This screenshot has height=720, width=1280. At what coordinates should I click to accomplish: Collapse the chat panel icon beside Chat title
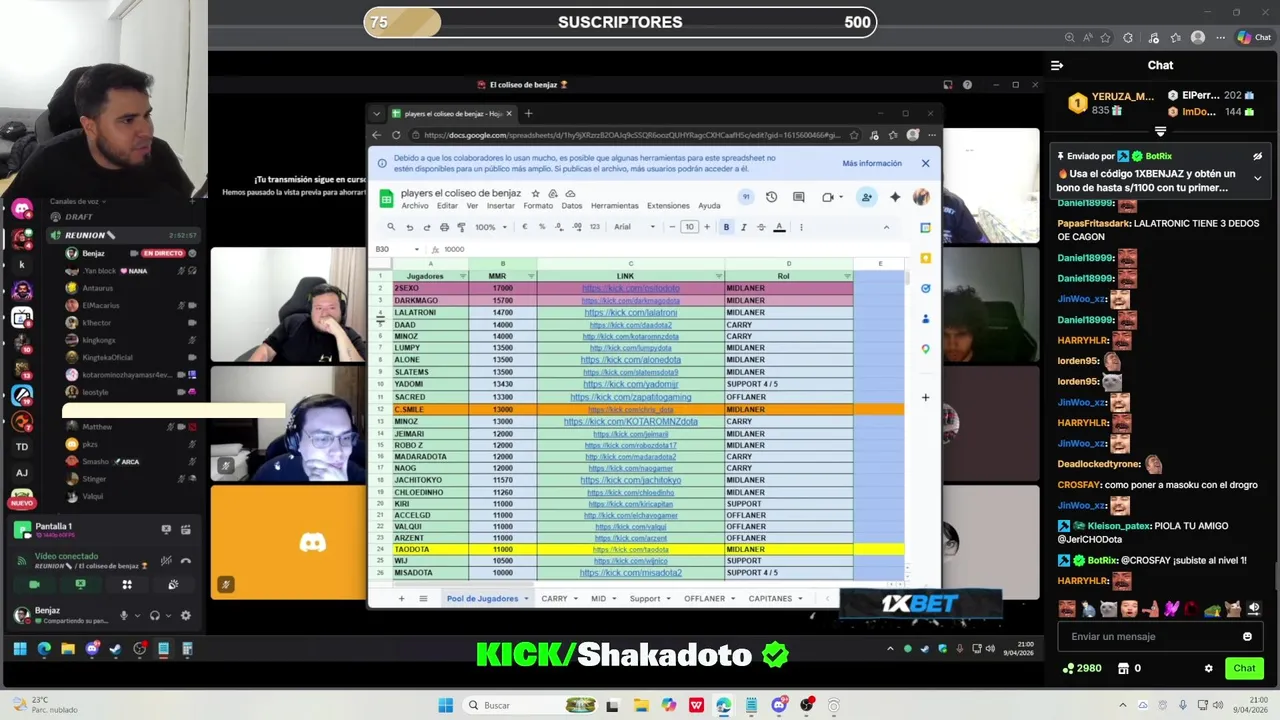1057,65
